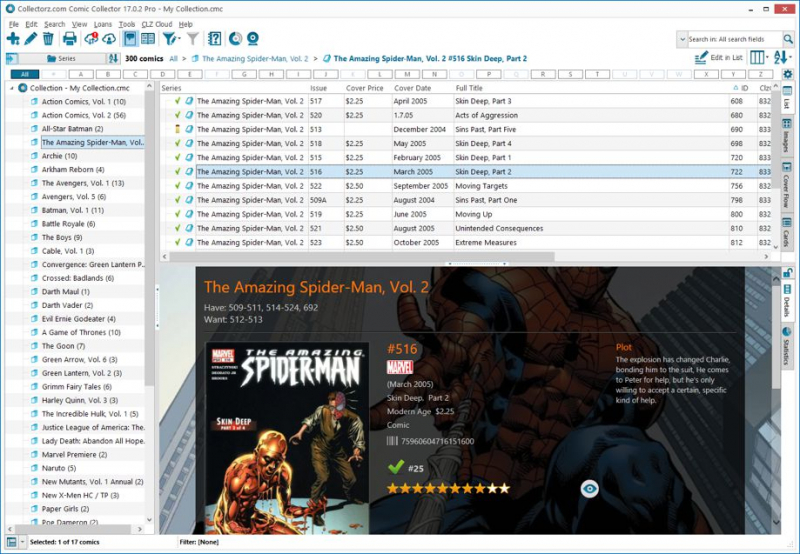Collapse the folder panel arrow icon
This screenshot has height=554, width=800.
[11, 59]
